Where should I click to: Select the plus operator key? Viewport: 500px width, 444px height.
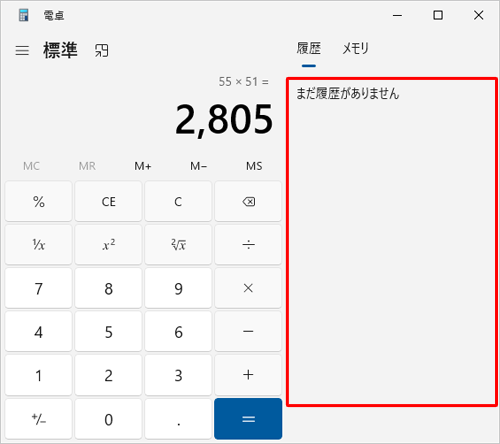click(x=248, y=375)
